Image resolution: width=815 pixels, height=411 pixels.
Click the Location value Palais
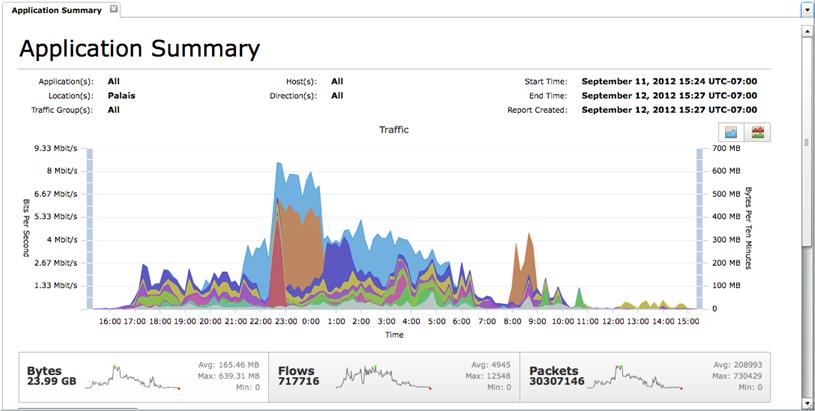tap(122, 96)
